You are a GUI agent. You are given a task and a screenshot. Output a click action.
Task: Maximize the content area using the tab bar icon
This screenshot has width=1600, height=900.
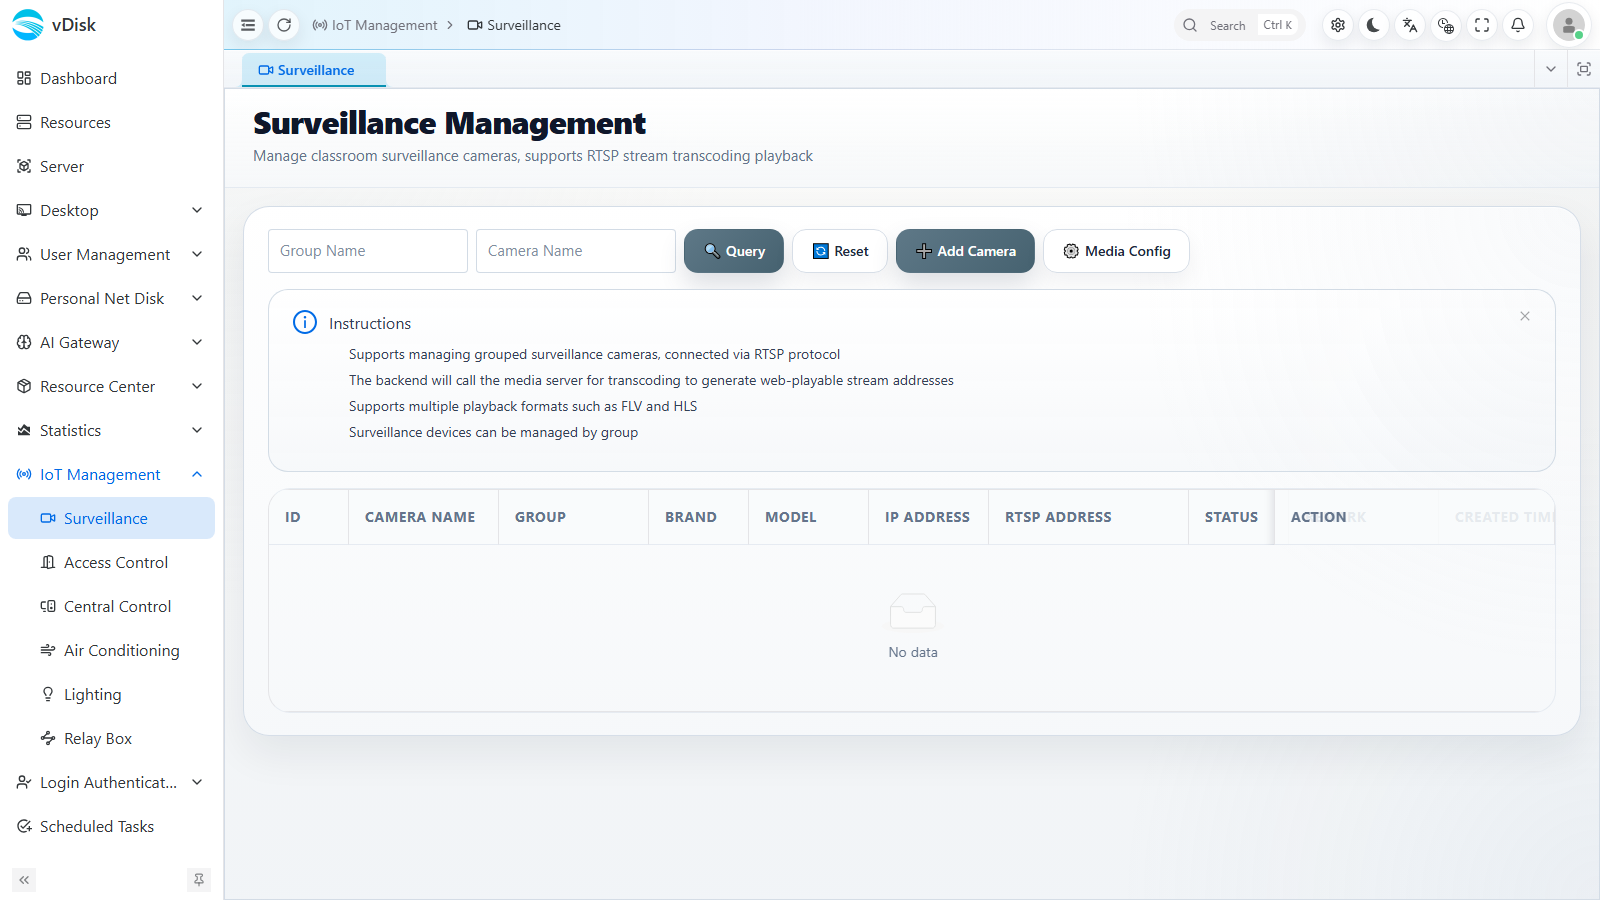tap(1584, 69)
